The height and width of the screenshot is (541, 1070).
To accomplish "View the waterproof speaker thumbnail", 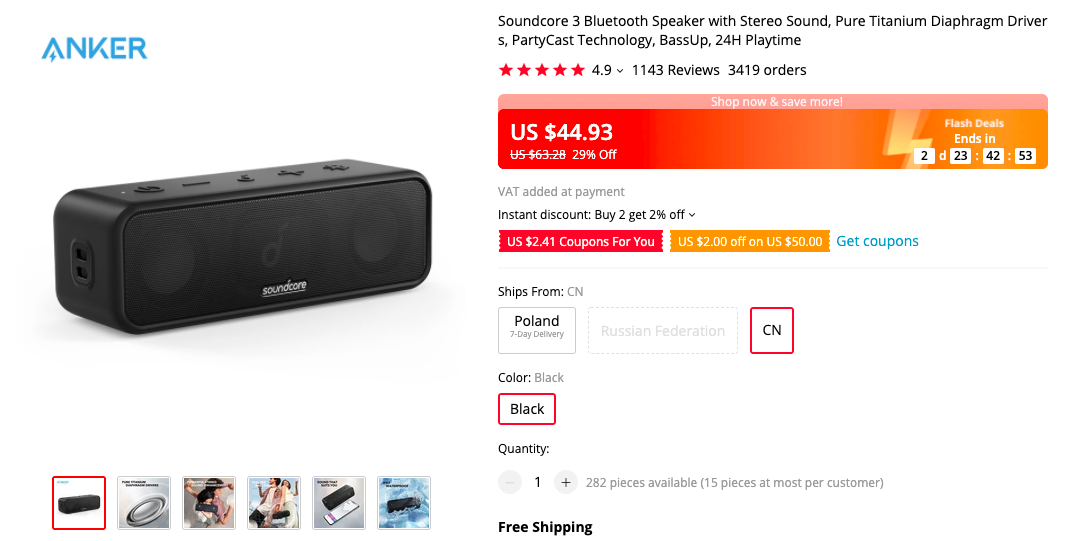I will (x=404, y=503).
